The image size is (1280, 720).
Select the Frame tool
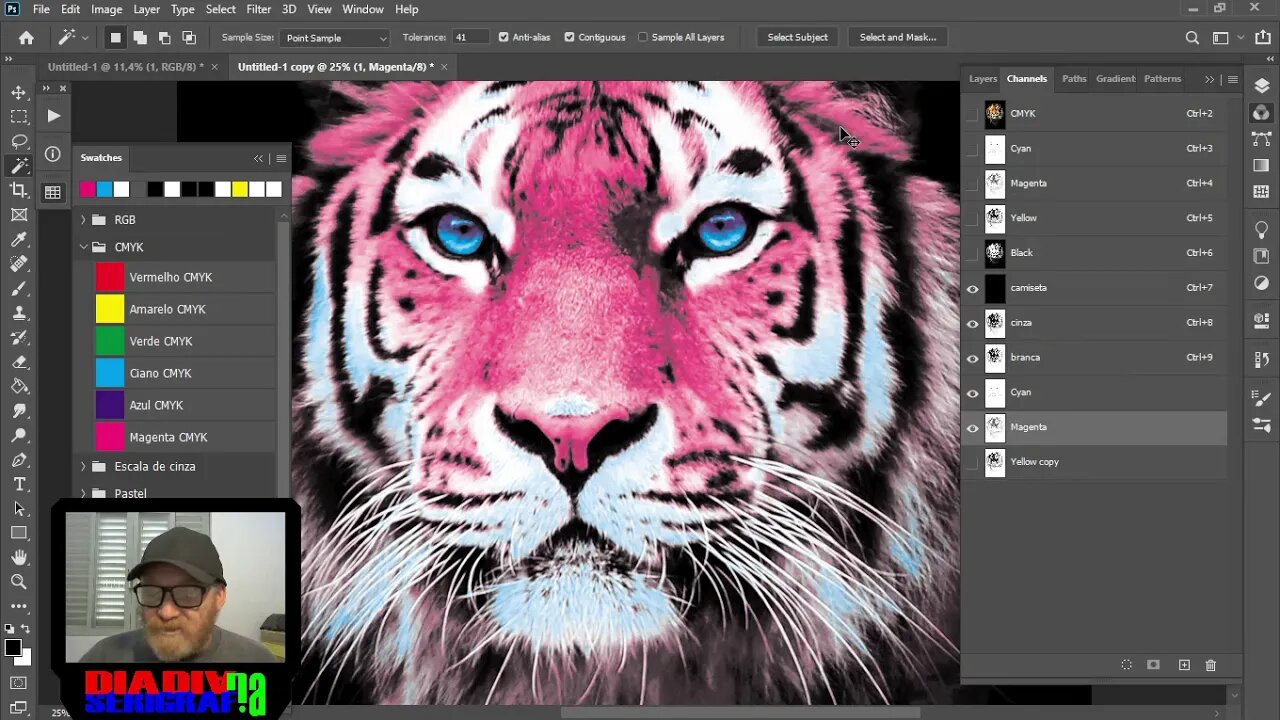click(19, 215)
